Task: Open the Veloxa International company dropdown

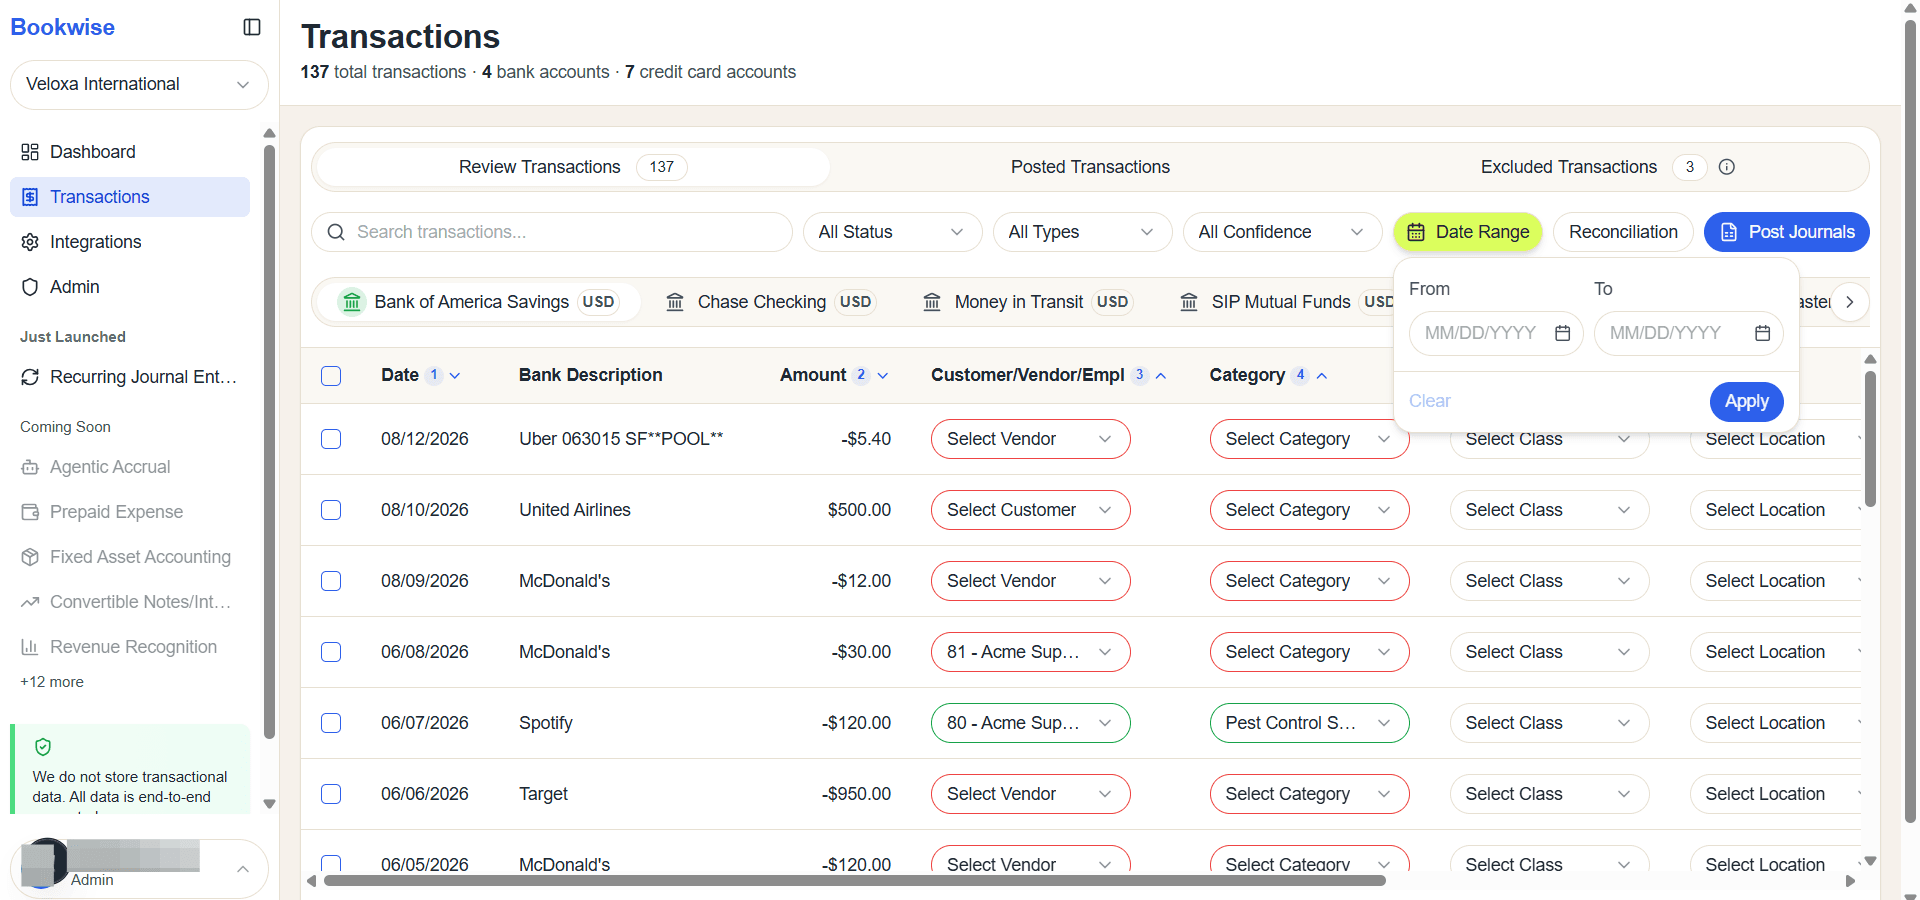Action: 139,85
